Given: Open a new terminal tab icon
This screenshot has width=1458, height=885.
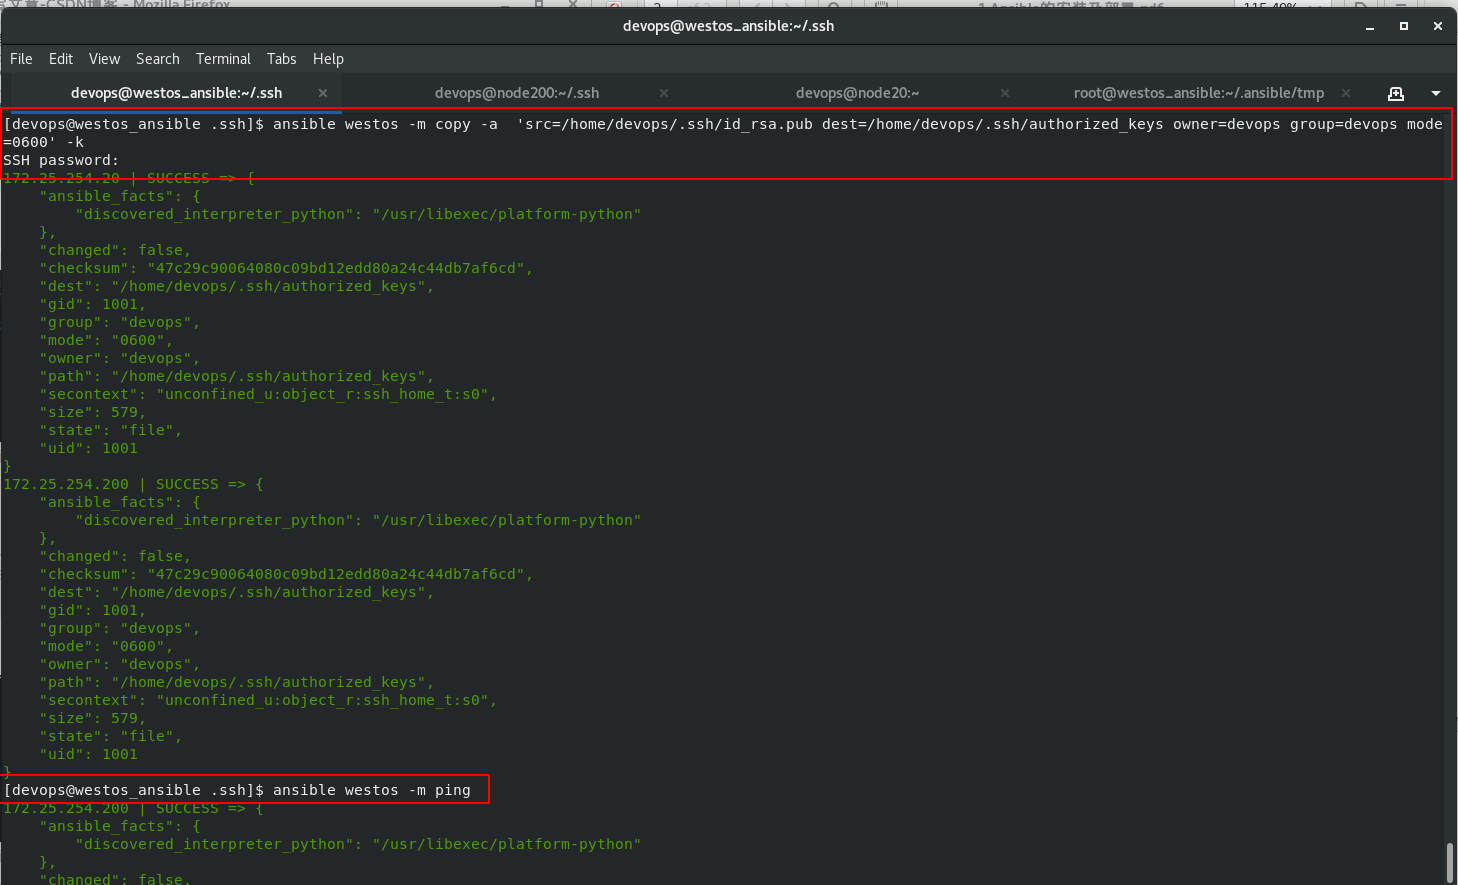Looking at the screenshot, I should [1396, 93].
